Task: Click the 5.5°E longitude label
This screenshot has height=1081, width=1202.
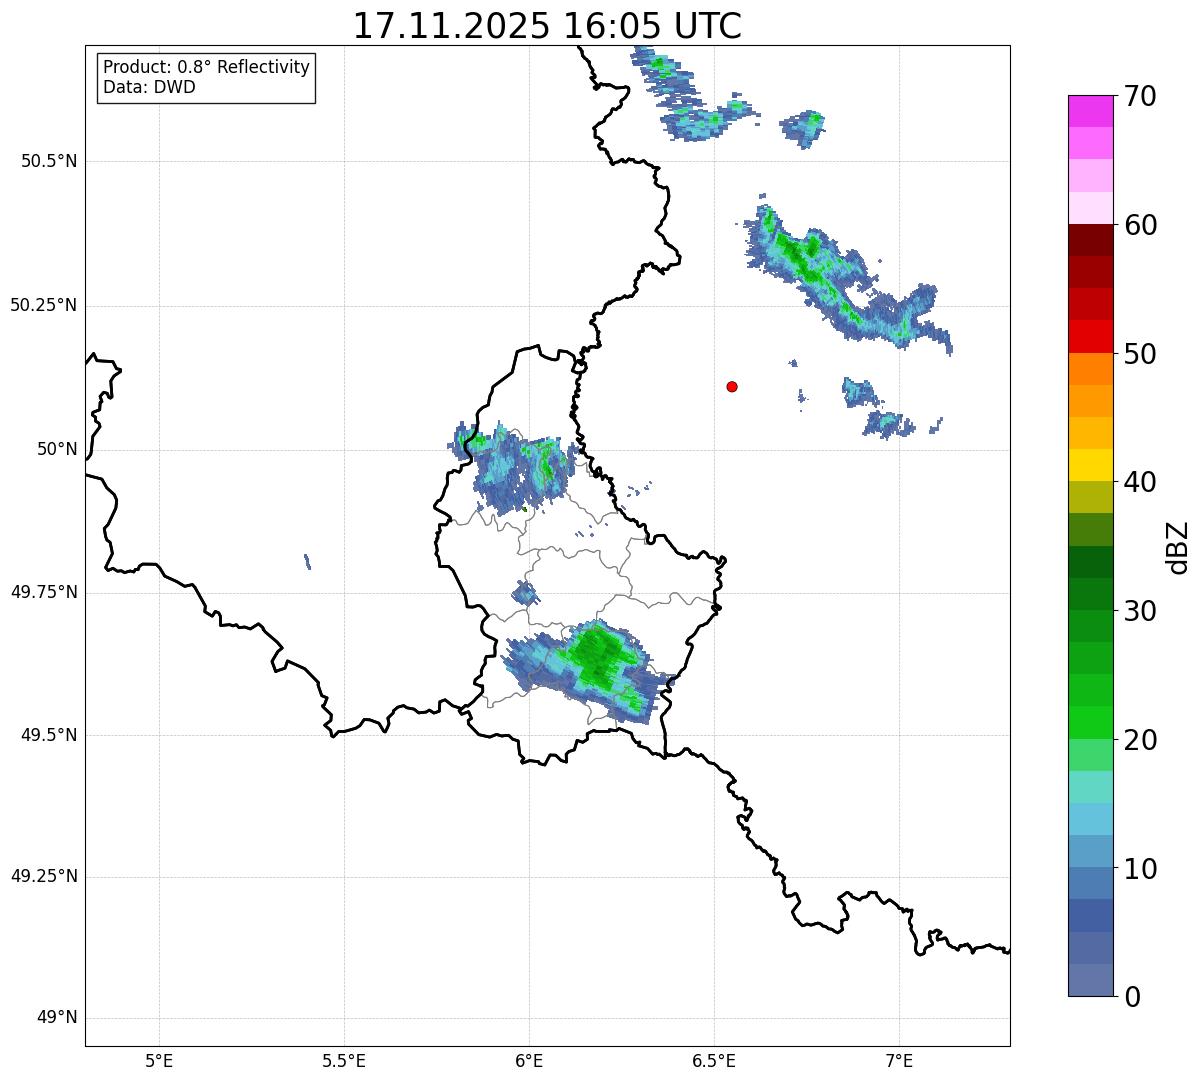Action: pos(344,1060)
